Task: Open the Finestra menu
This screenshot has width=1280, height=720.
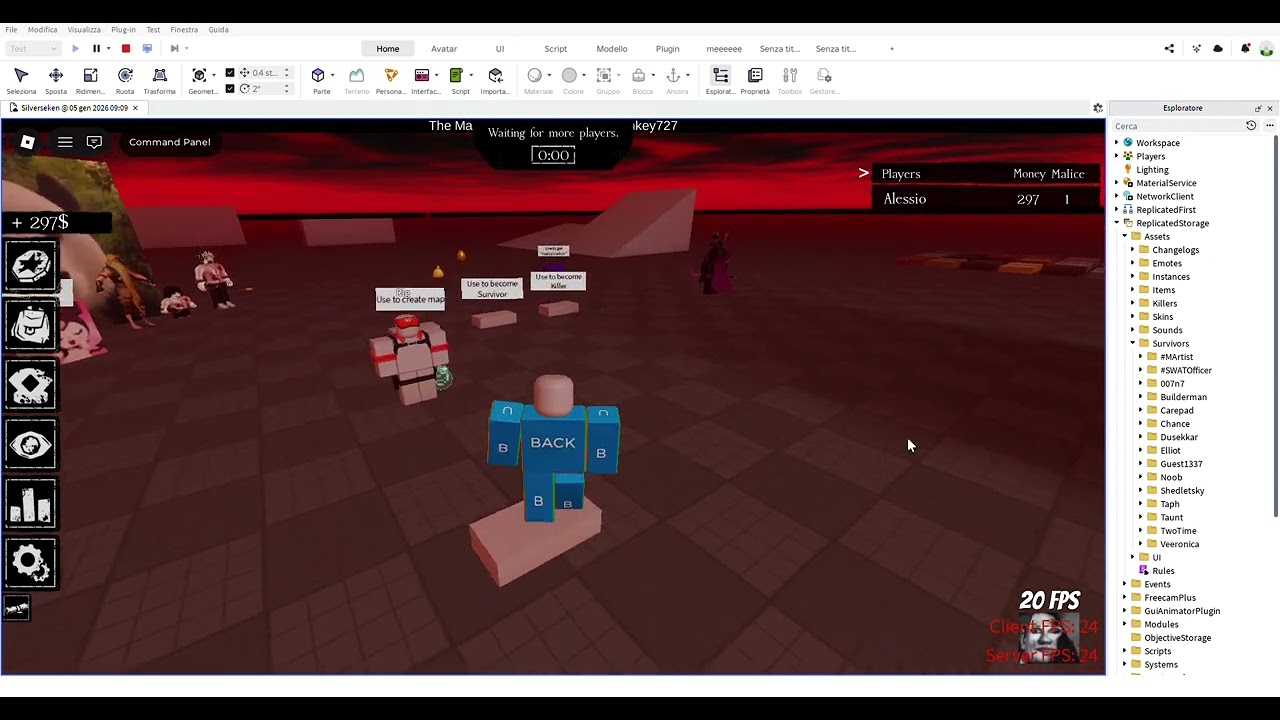Action: [x=184, y=30]
